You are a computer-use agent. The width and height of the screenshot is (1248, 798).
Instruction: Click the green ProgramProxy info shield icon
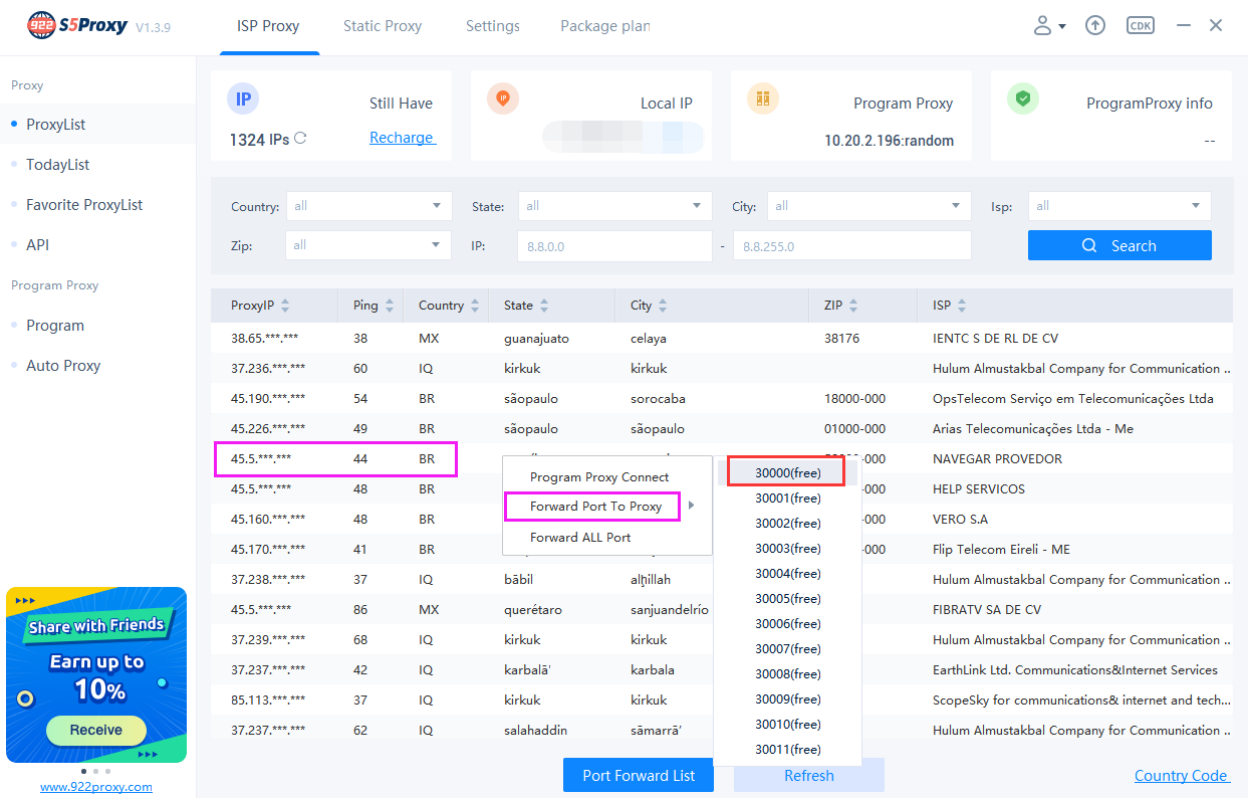(x=1023, y=99)
